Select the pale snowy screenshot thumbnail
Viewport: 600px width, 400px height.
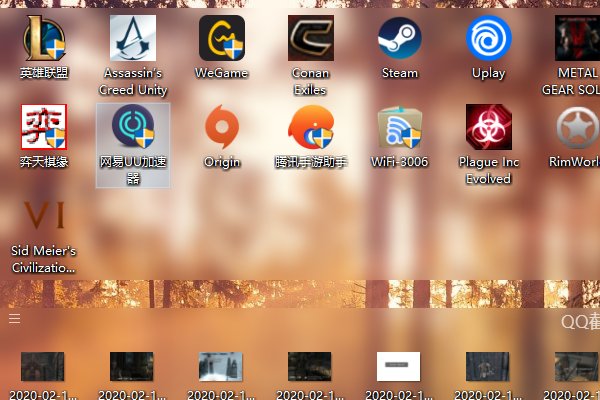click(x=220, y=366)
